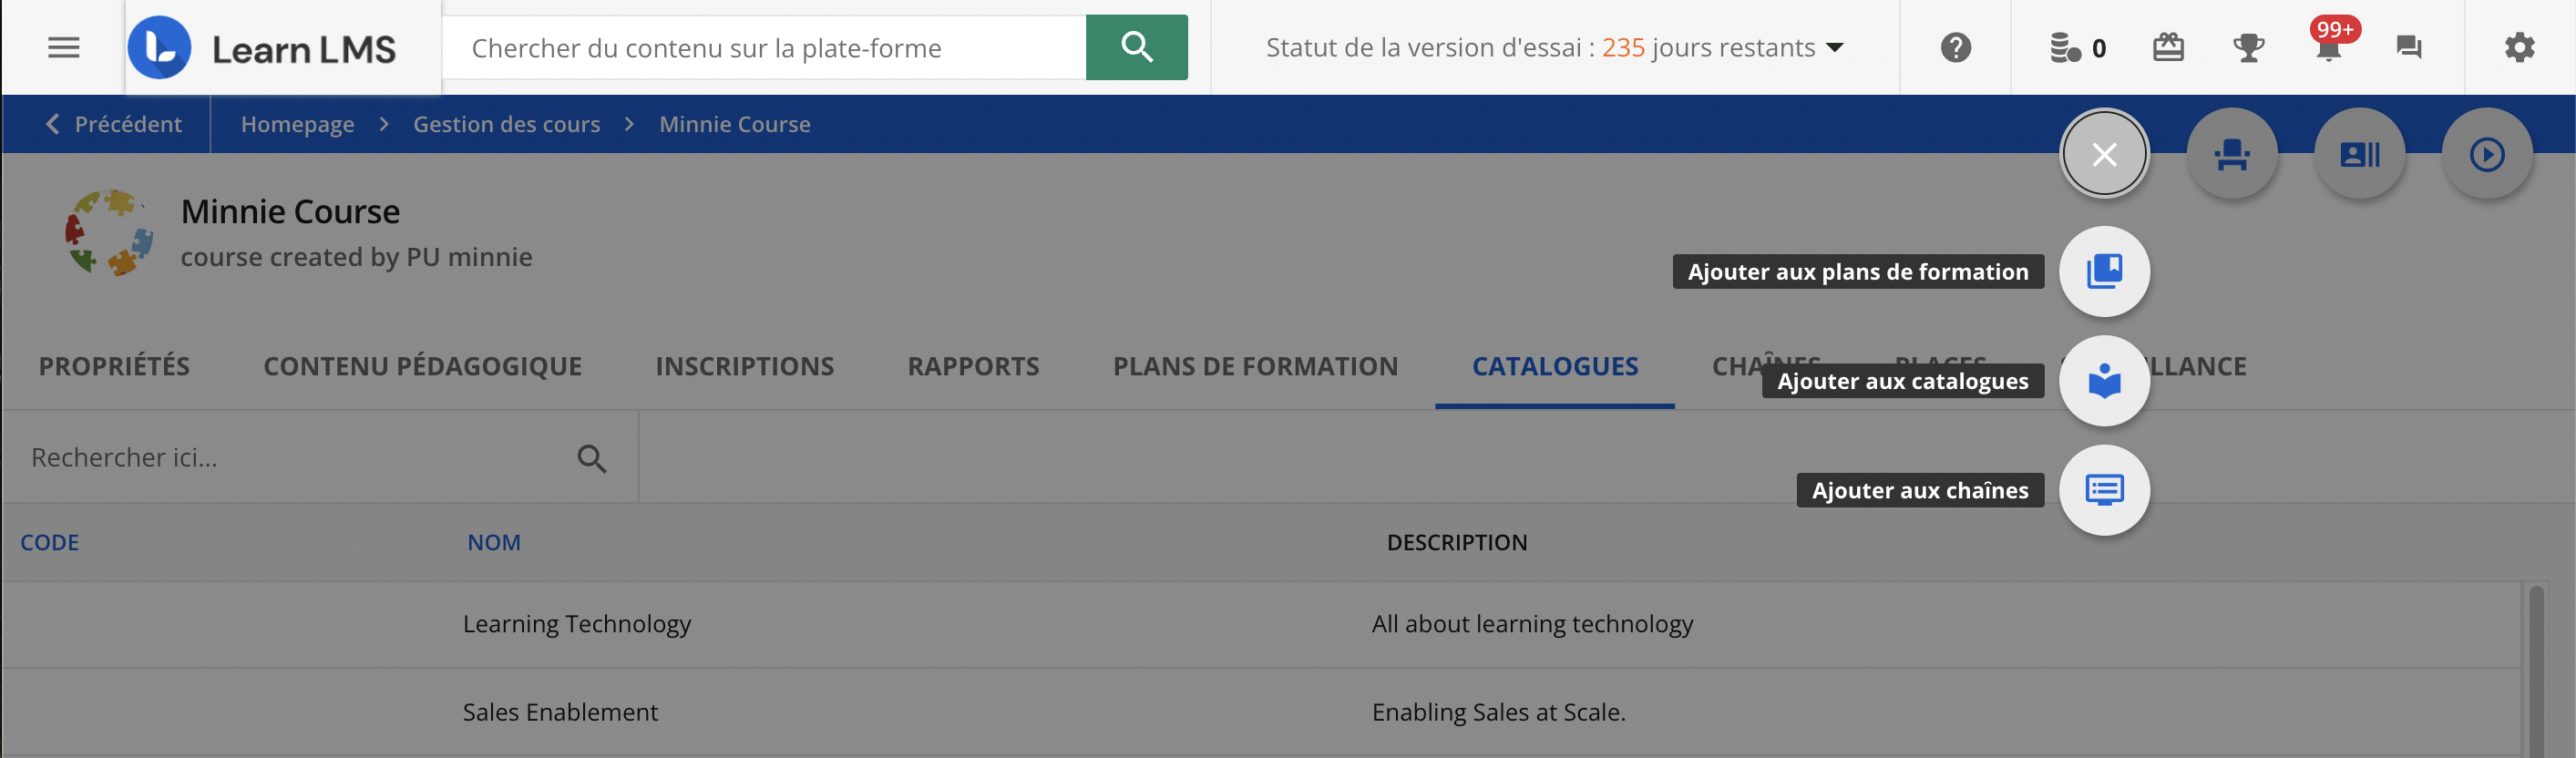This screenshot has height=758, width=2576.
Task: Sort the table by Nom column
Action: point(493,542)
